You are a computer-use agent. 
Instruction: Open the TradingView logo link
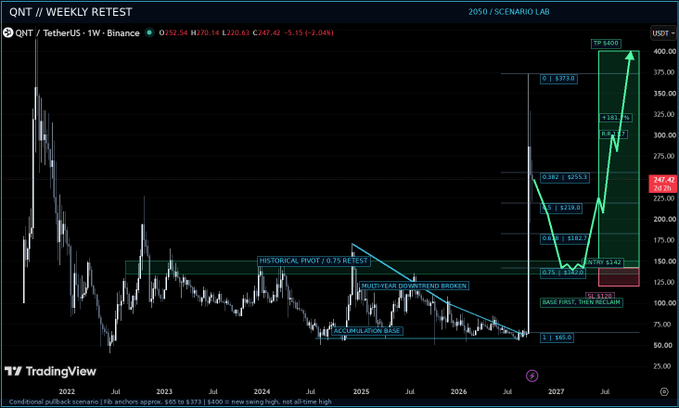click(50, 371)
